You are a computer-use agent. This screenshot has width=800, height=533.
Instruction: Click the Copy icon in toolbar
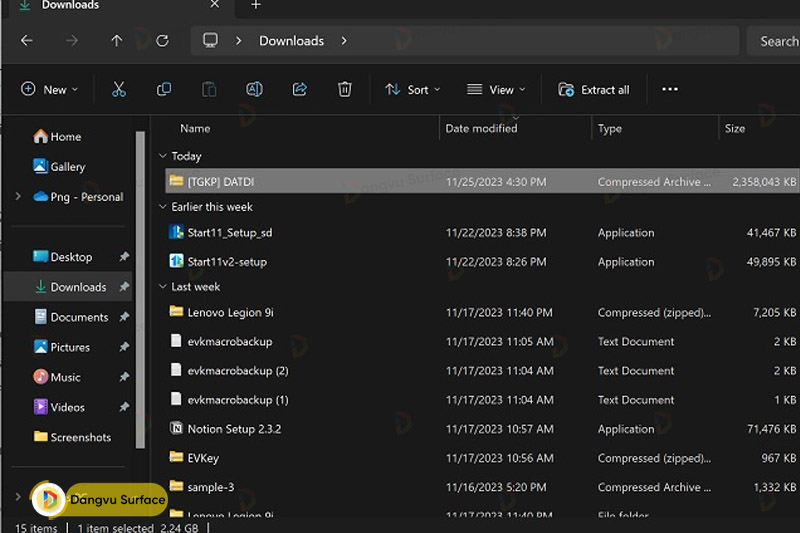click(164, 89)
